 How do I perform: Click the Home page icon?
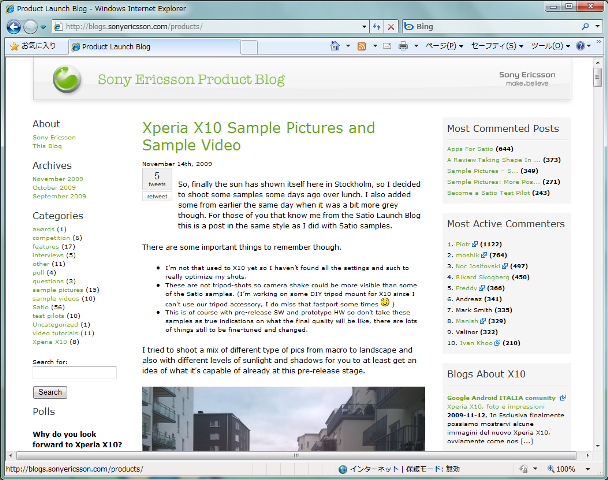(335, 46)
